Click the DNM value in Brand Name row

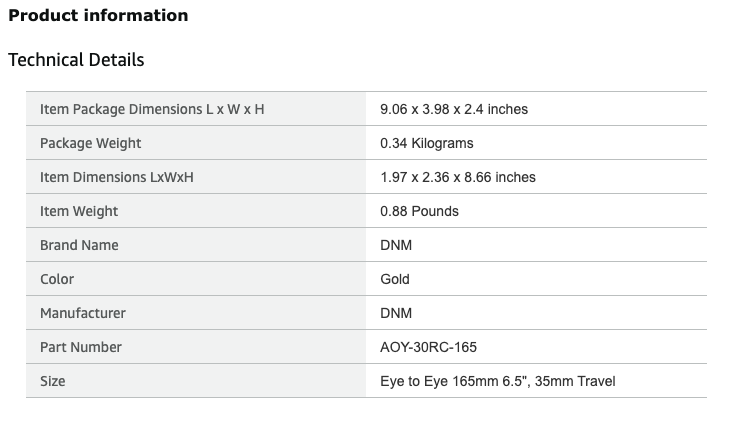(x=396, y=245)
